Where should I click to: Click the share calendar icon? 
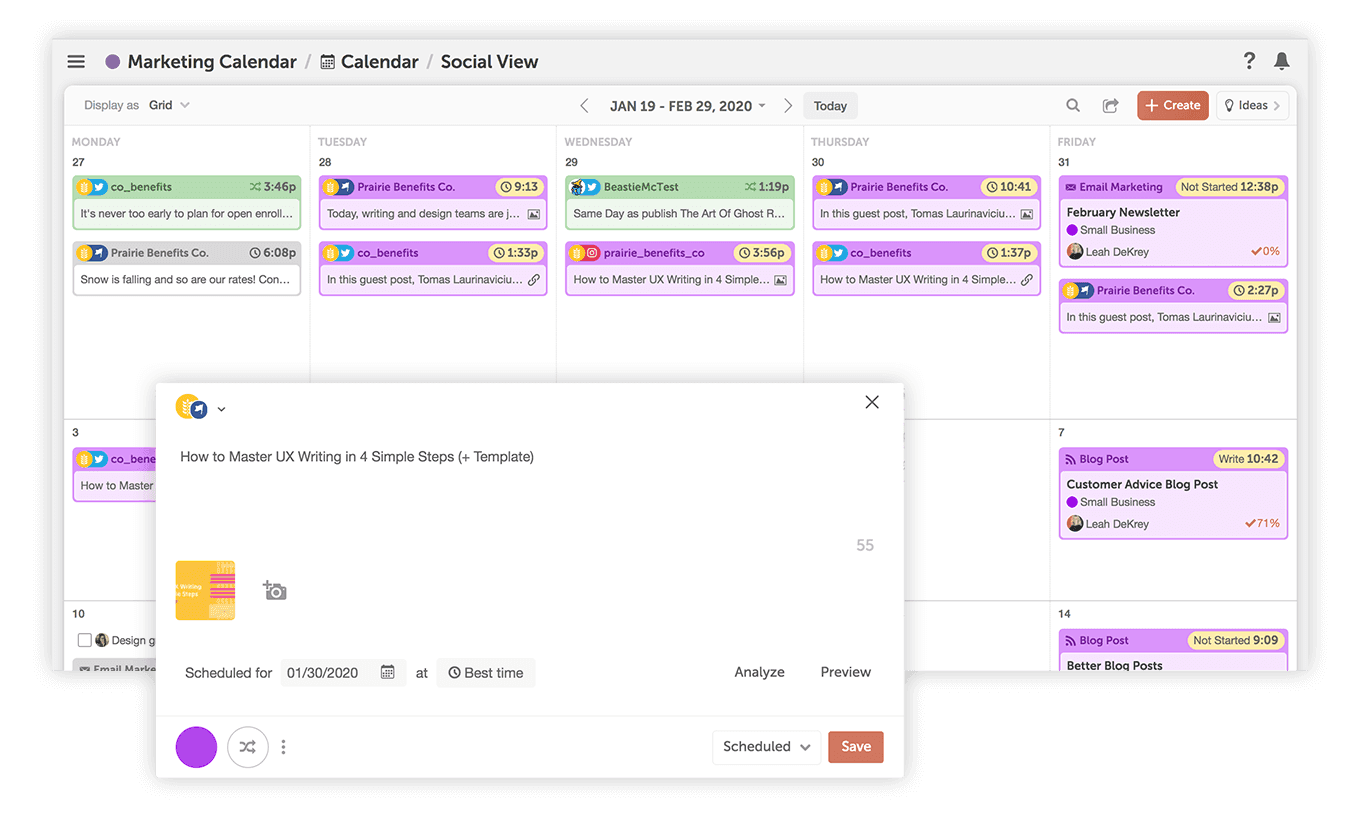[x=1110, y=106]
